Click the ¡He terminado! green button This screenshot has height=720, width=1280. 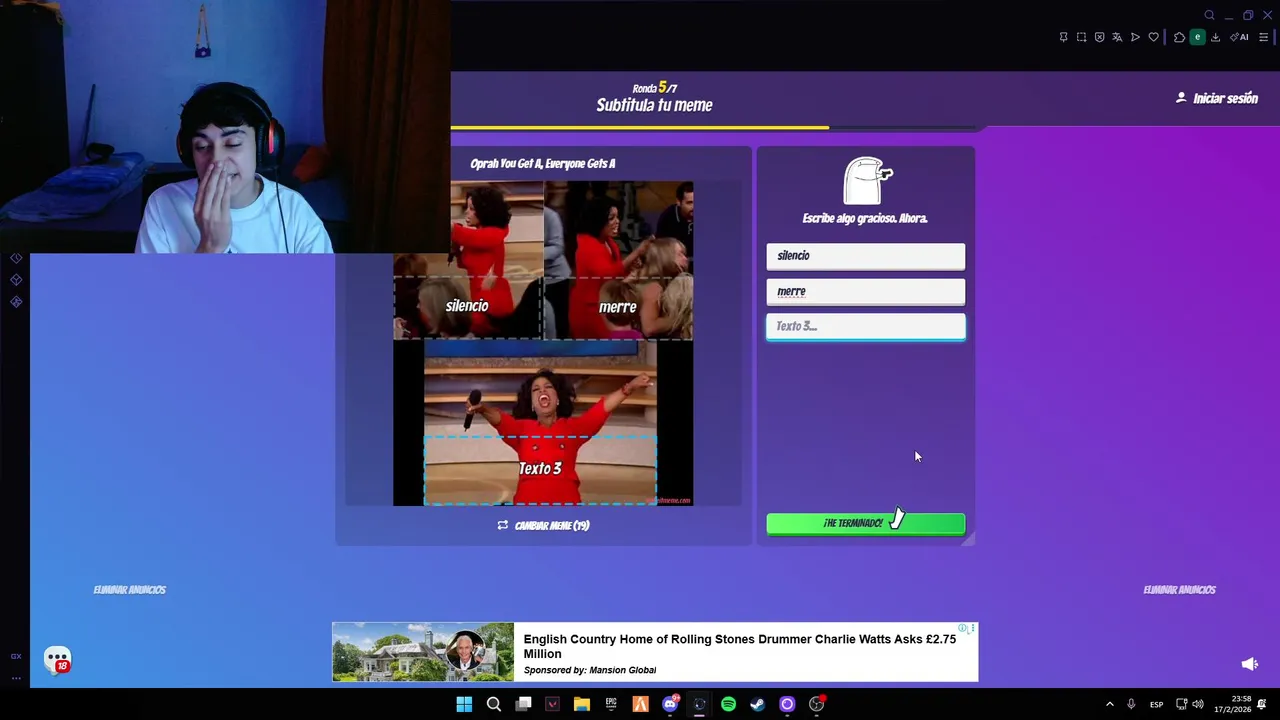coord(866,523)
